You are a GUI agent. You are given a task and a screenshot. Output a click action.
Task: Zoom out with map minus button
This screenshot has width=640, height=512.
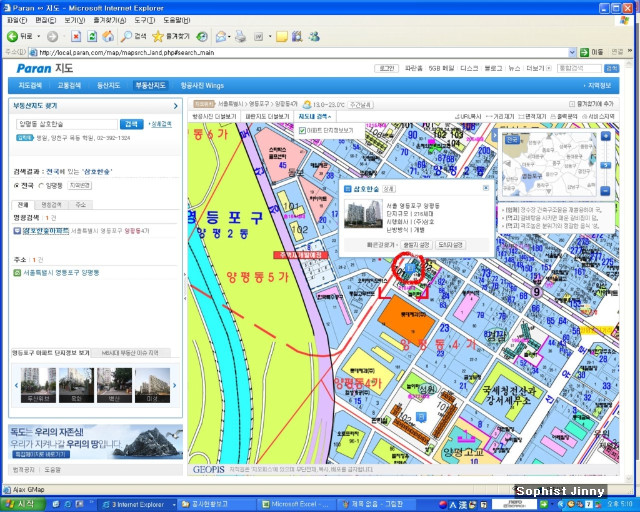coord(606,191)
